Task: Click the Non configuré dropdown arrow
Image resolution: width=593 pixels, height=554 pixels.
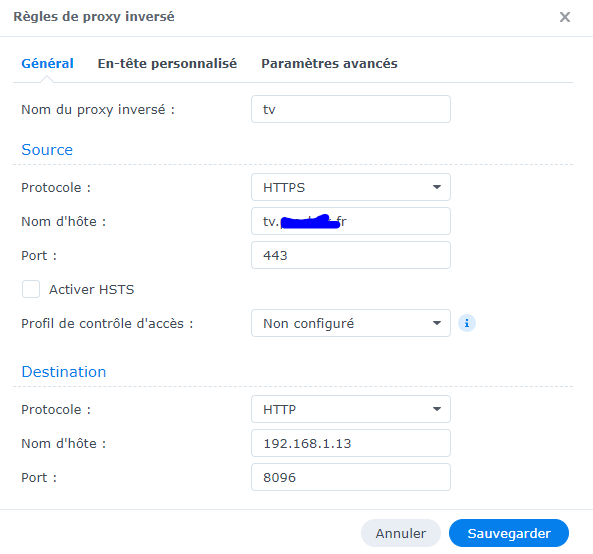Action: point(437,323)
